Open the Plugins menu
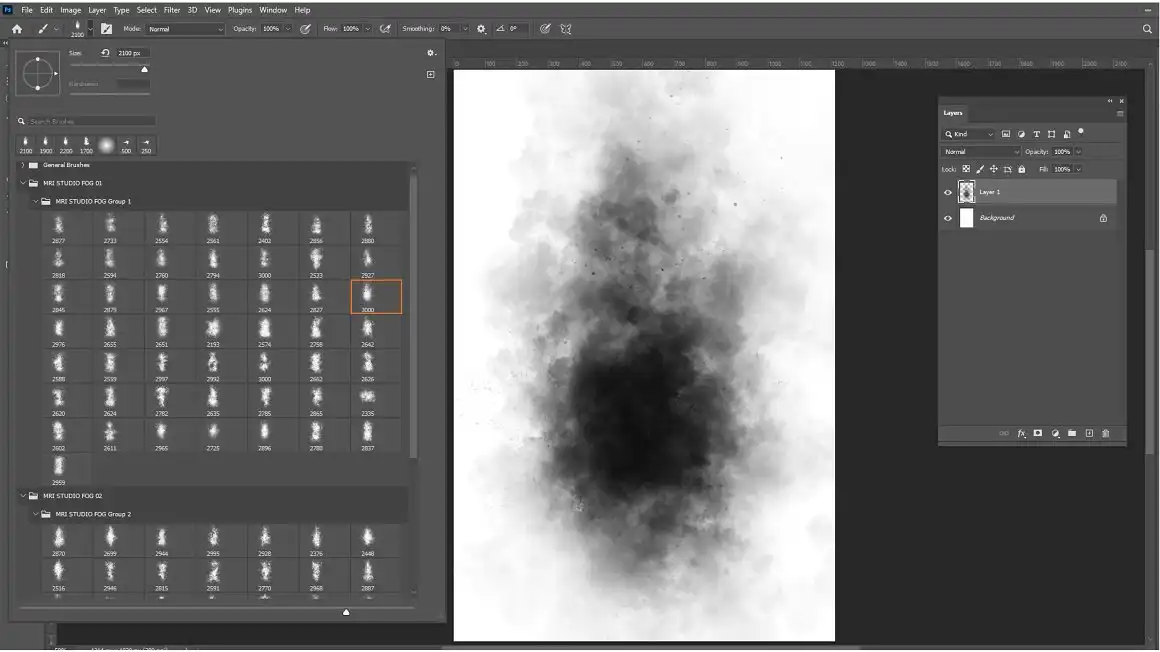 (x=240, y=10)
